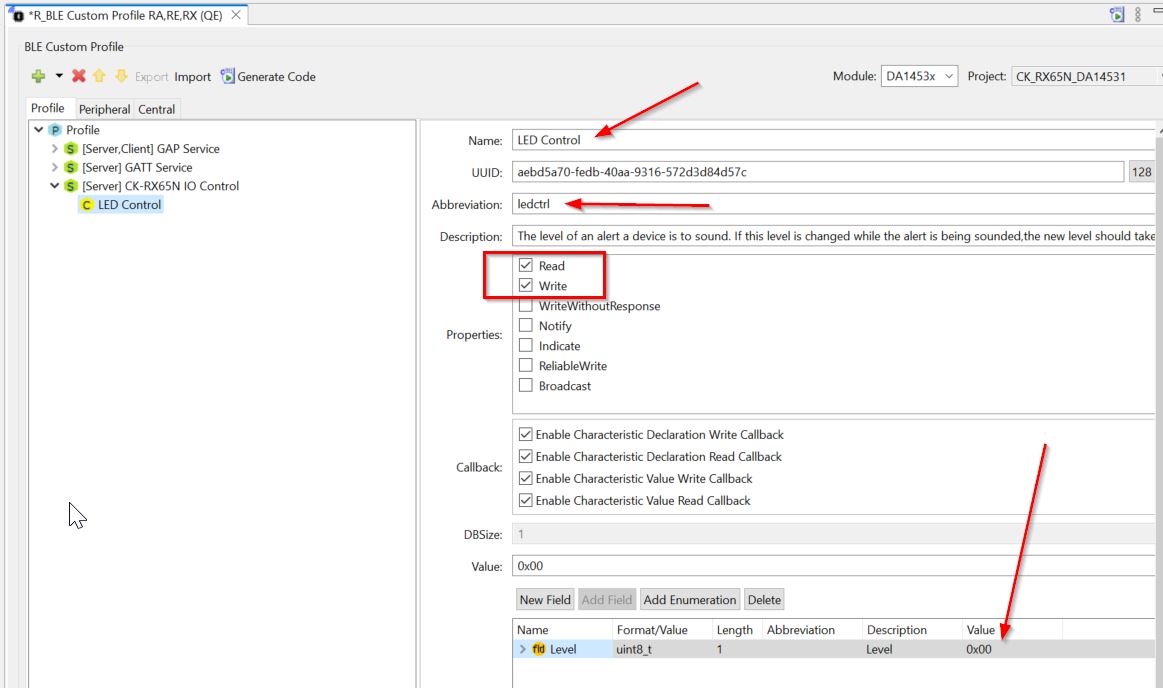Click the Format/Value column header
The height and width of the screenshot is (688, 1163).
[652, 629]
